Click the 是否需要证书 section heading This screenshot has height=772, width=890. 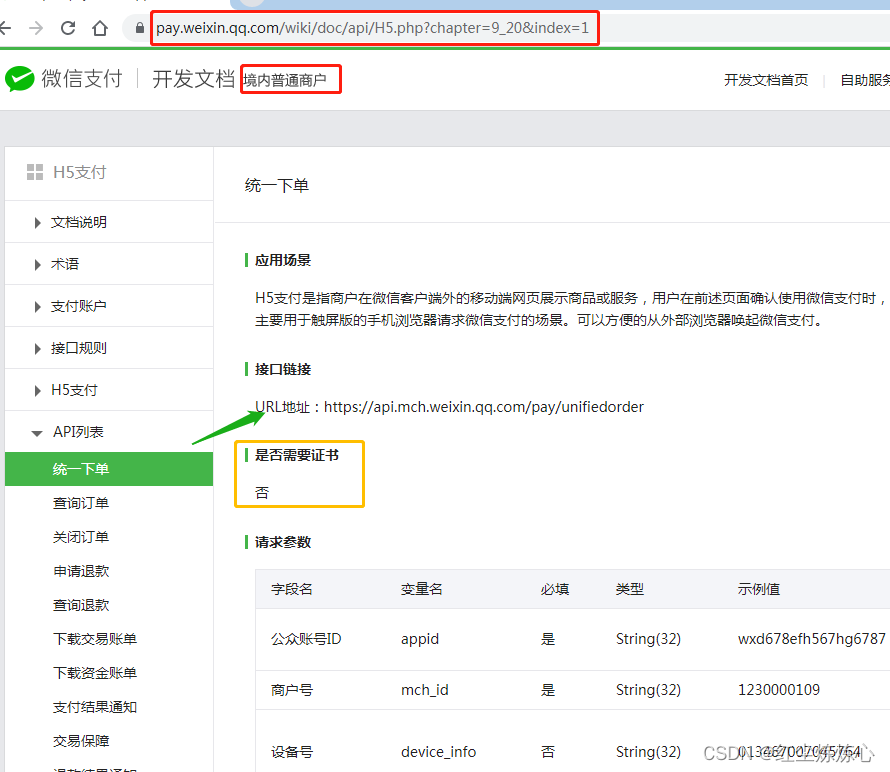click(x=297, y=455)
